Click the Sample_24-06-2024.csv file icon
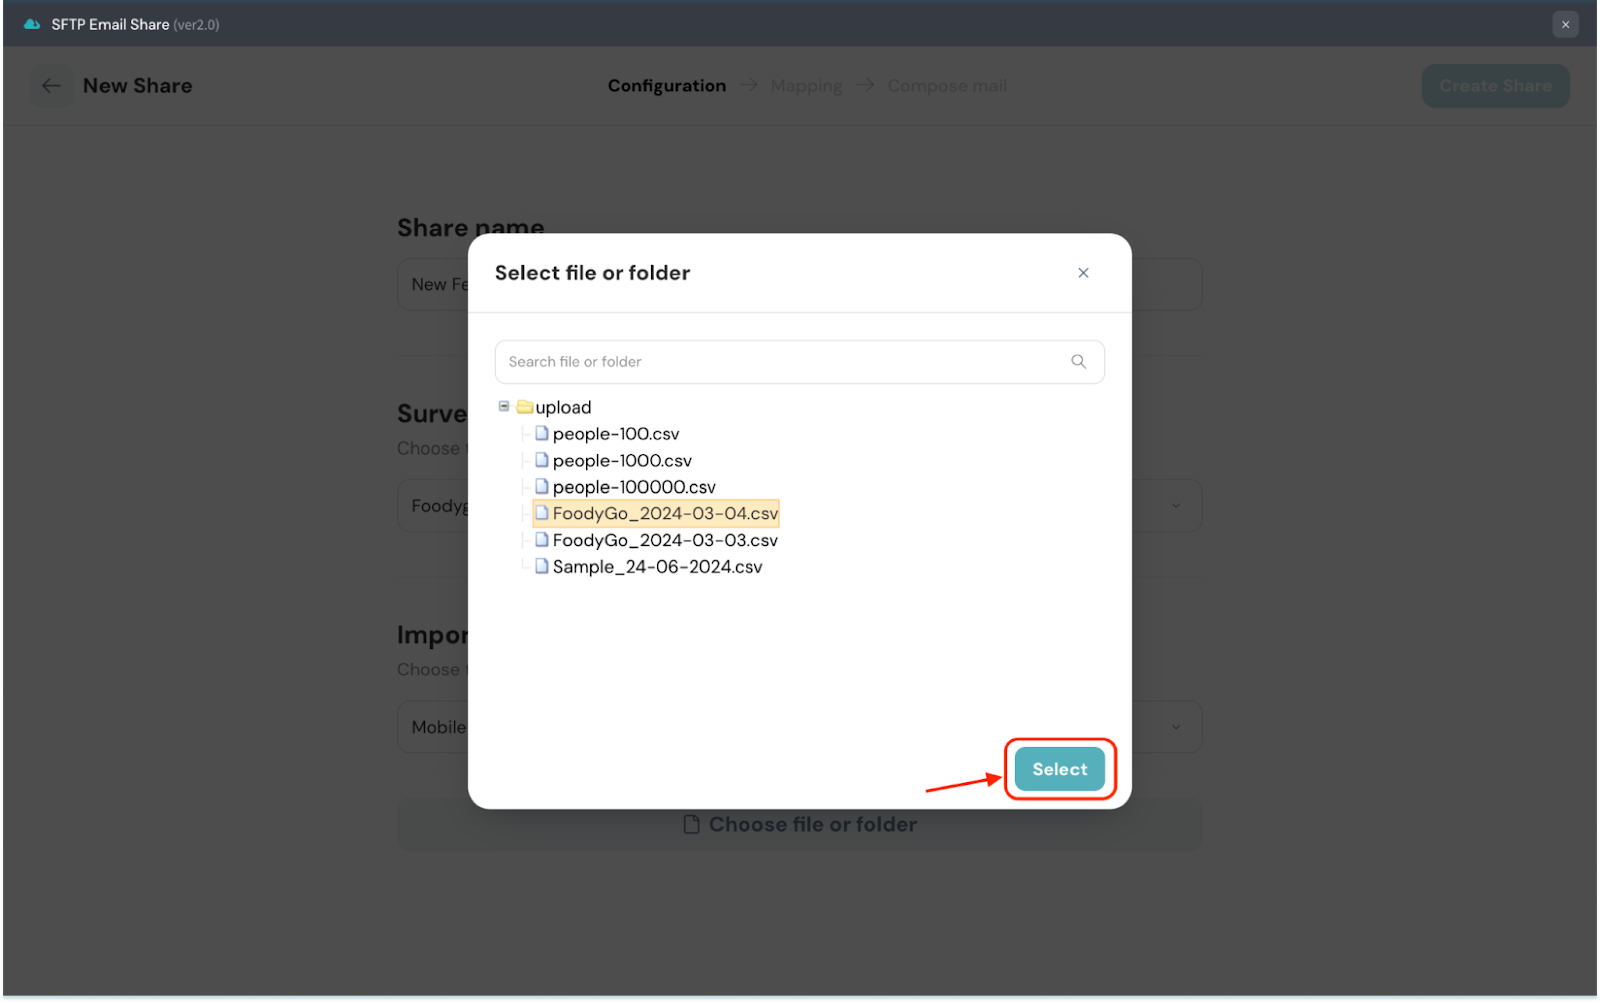This screenshot has width=1600, height=1003. point(541,566)
